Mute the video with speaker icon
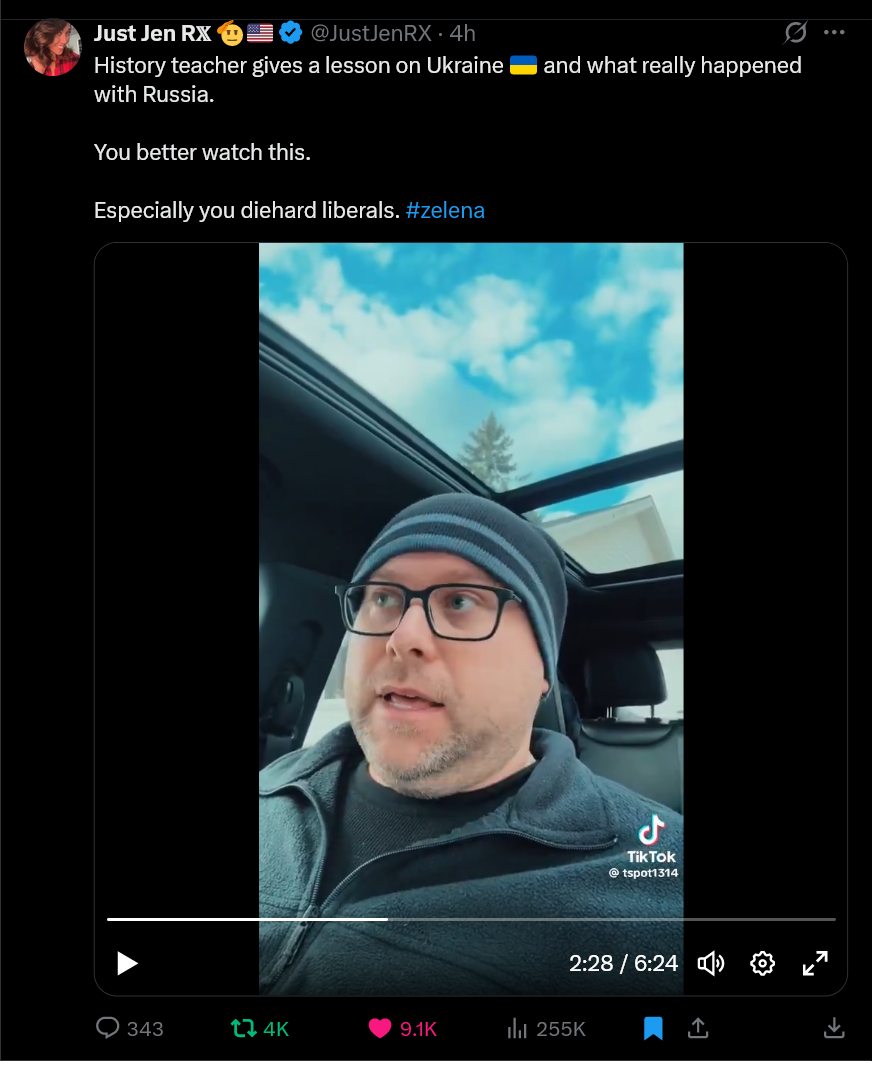Image resolution: width=876 pixels, height=1066 pixels. tap(711, 963)
